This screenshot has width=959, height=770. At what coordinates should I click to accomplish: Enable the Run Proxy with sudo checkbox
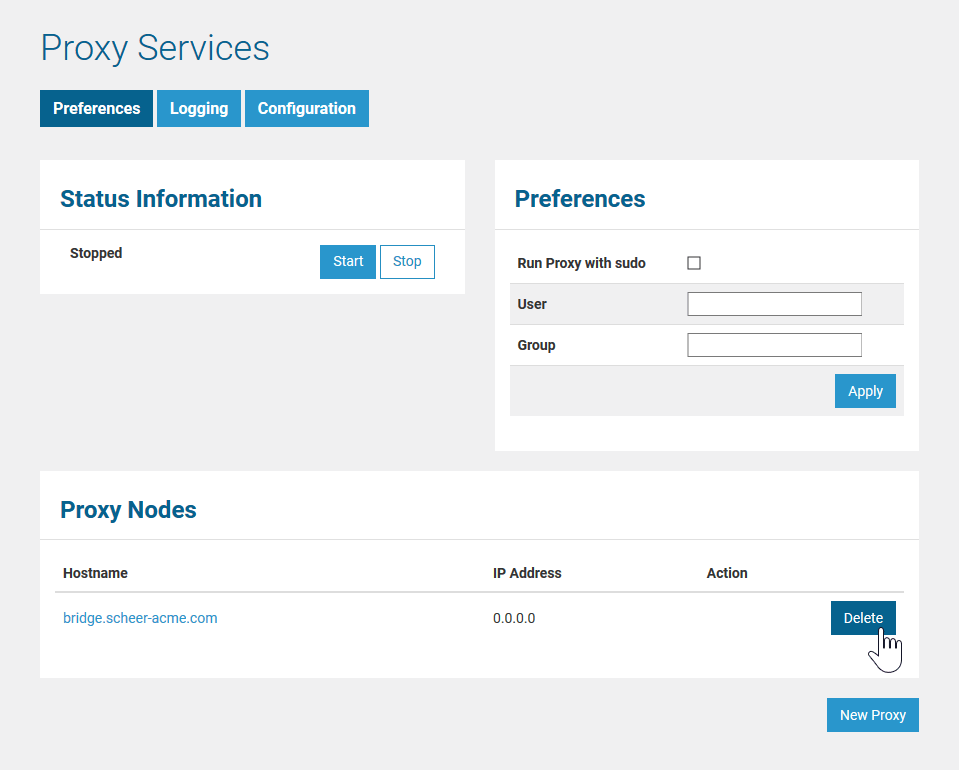[694, 263]
